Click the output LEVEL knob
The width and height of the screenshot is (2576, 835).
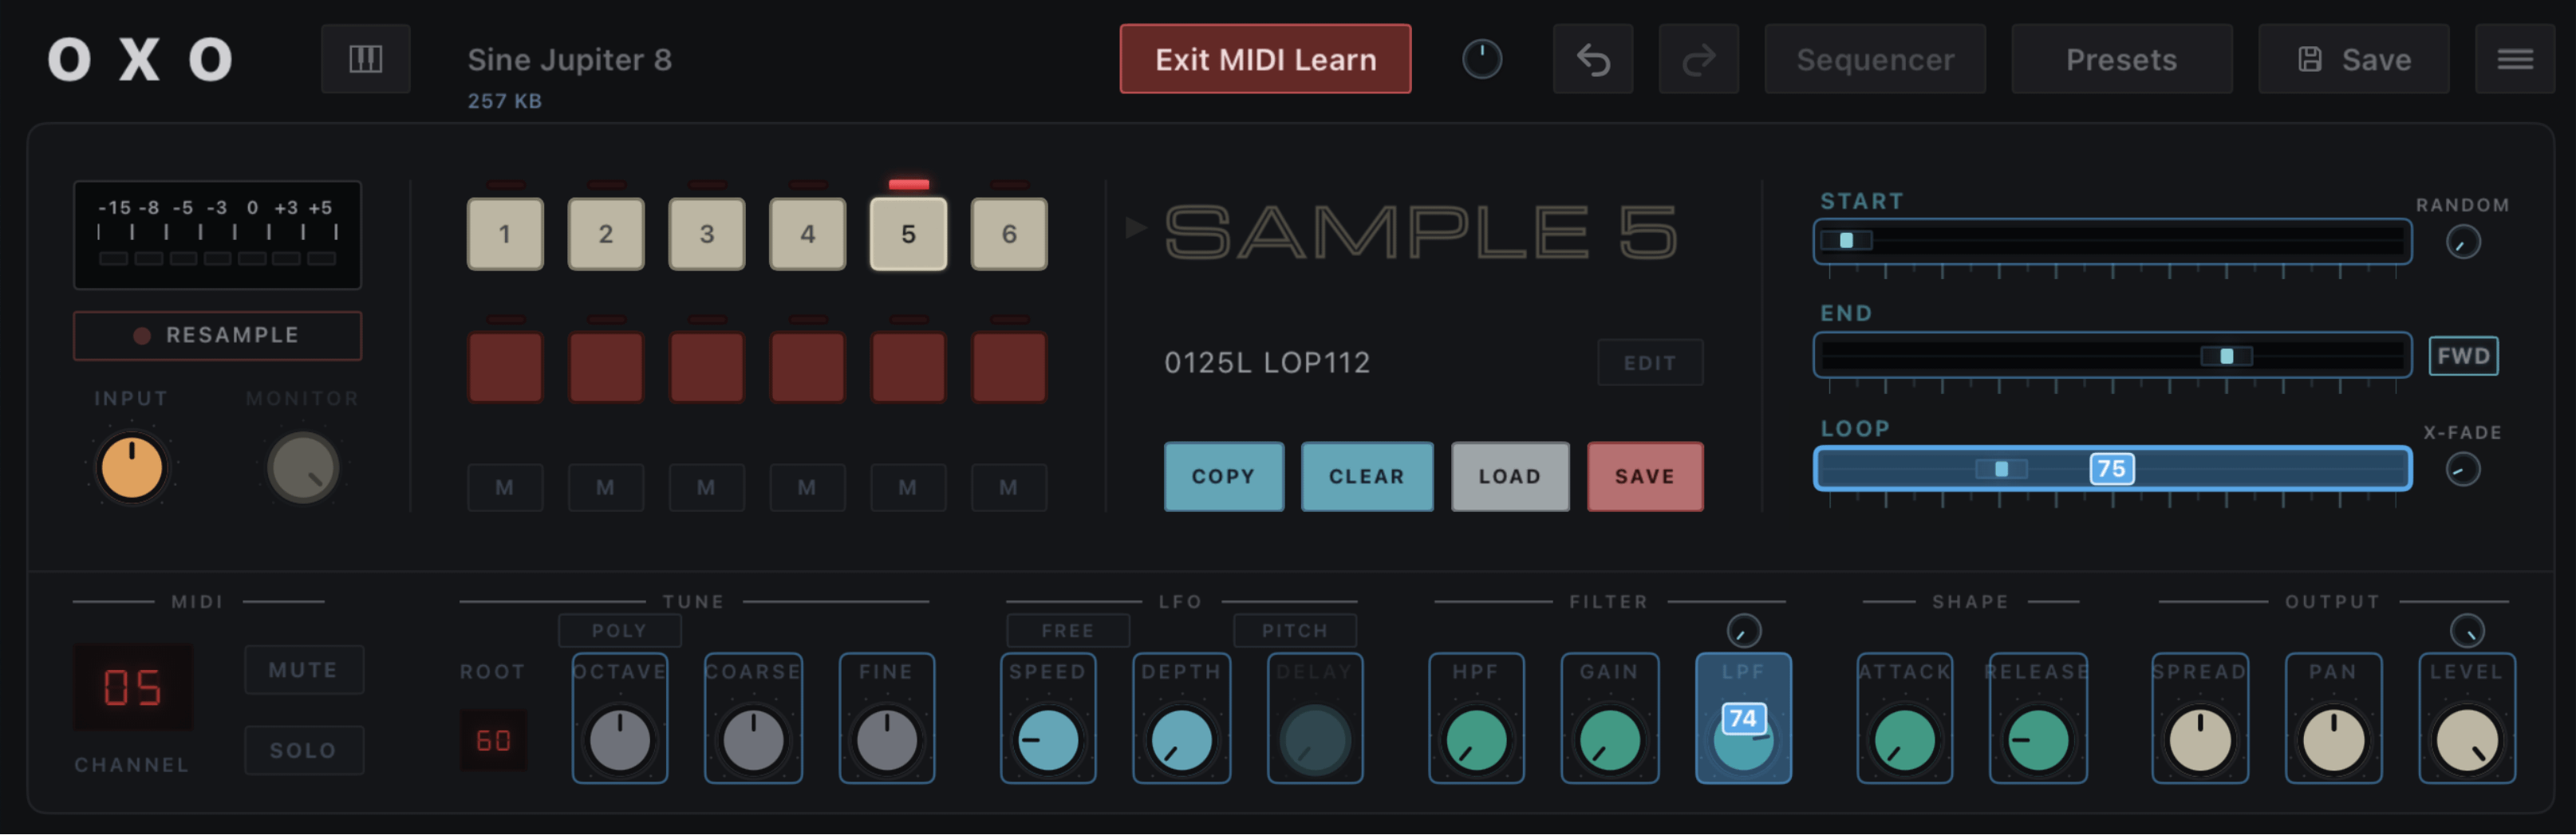pyautogui.click(x=2466, y=741)
